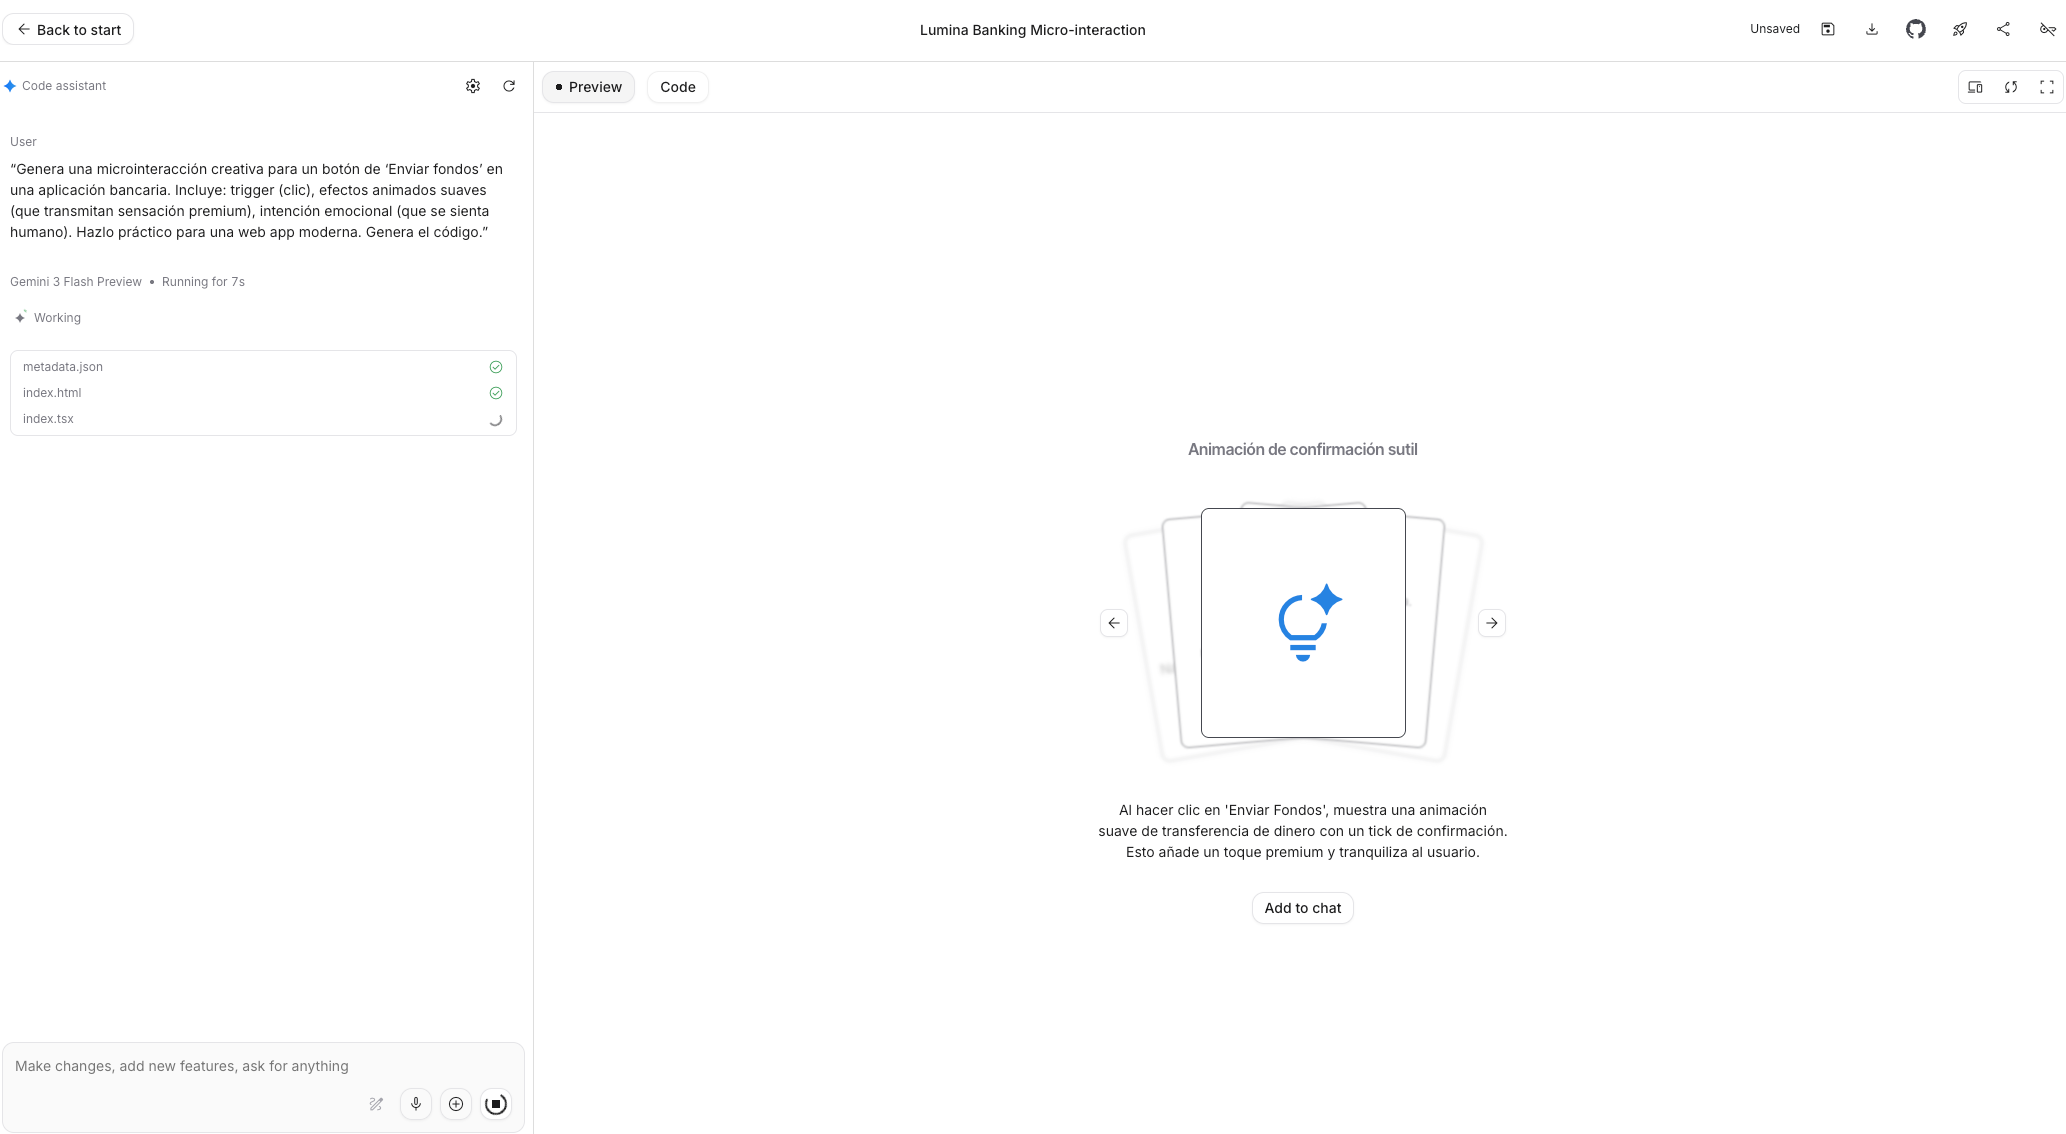Go Back to start

68,30
